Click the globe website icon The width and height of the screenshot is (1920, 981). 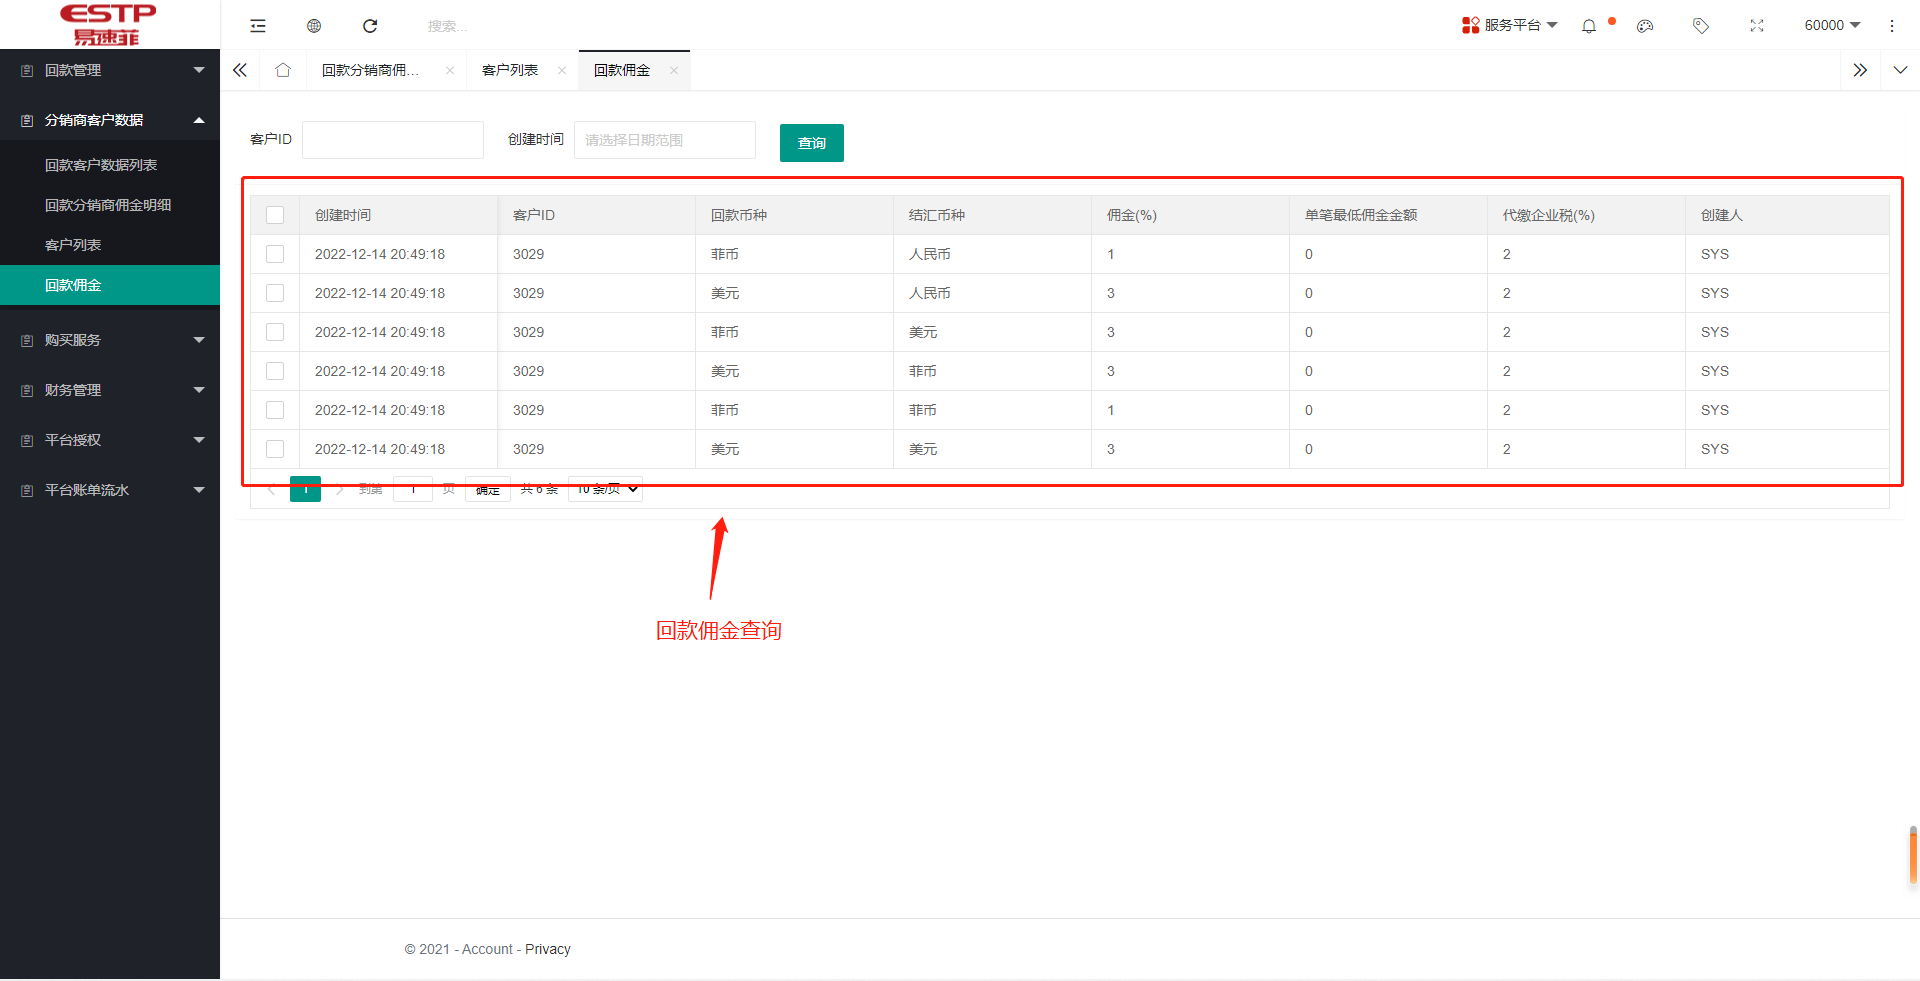tap(314, 26)
